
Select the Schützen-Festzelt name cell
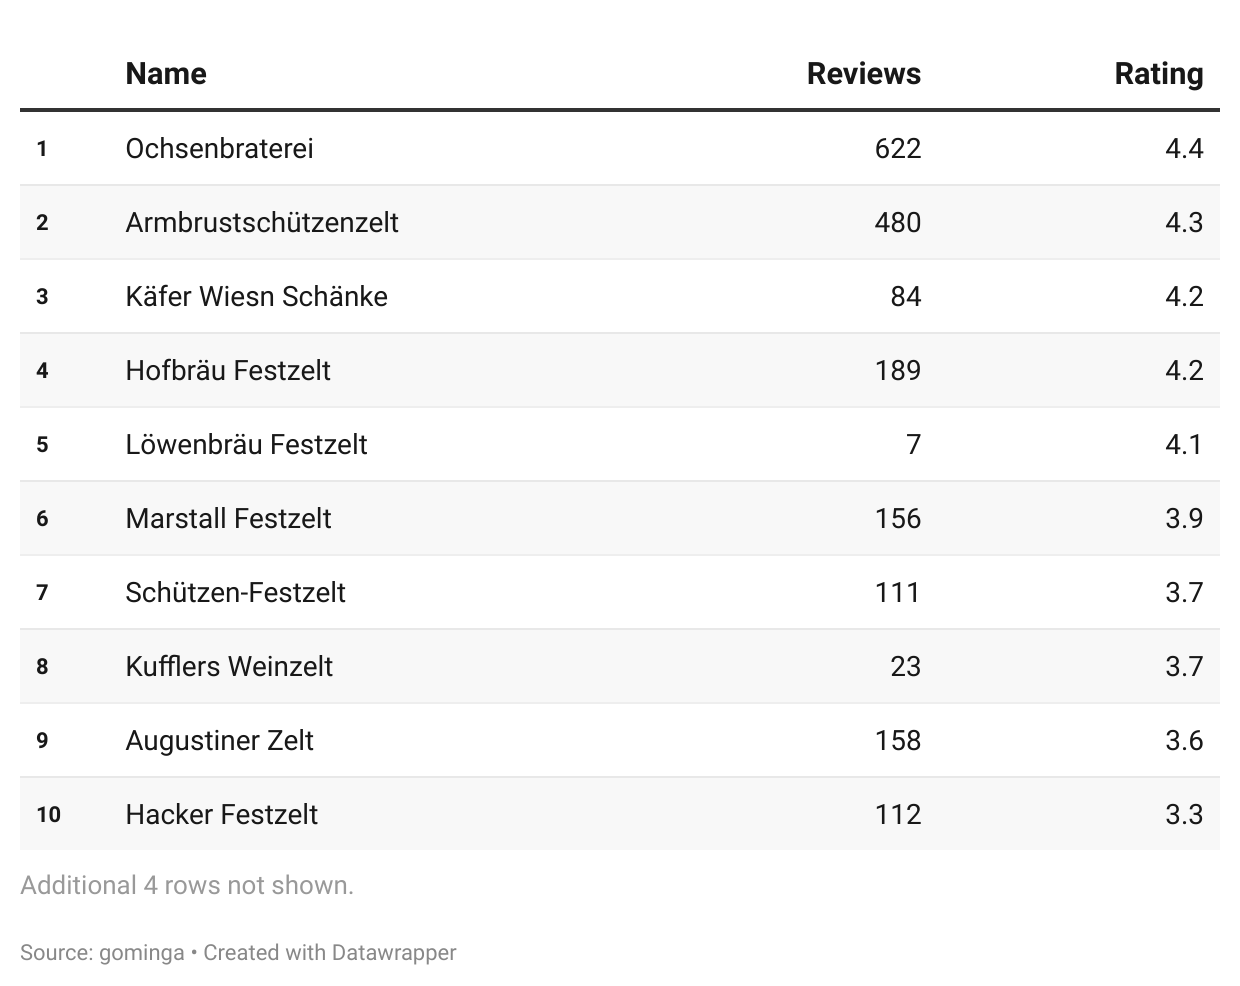pyautogui.click(x=235, y=593)
